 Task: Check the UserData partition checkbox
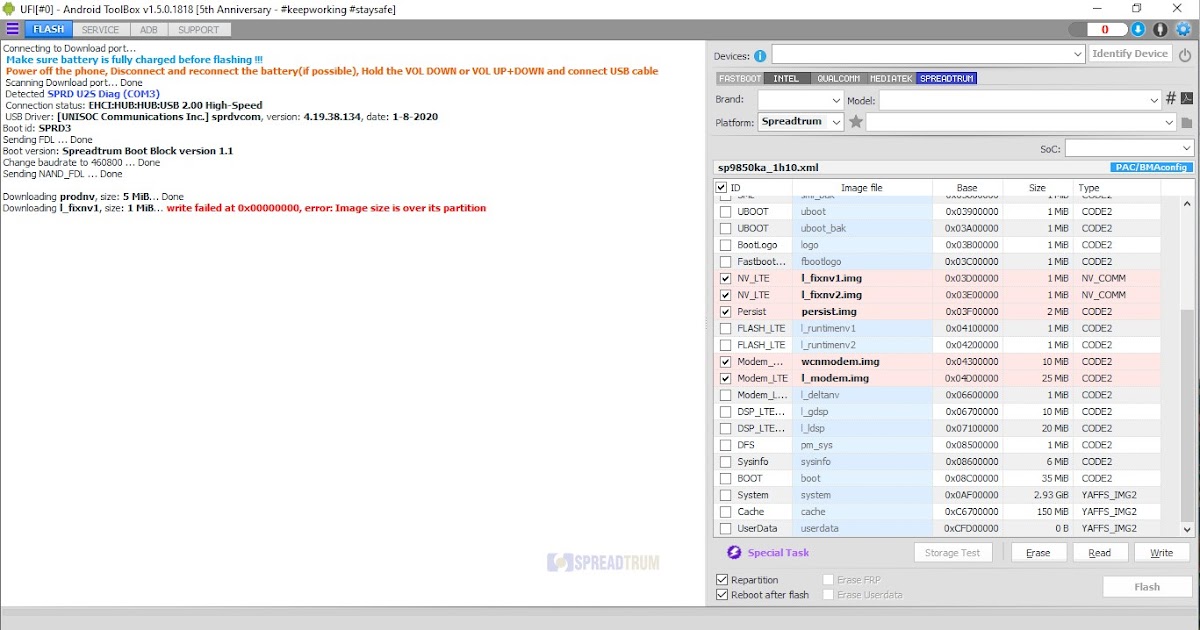tap(726, 529)
